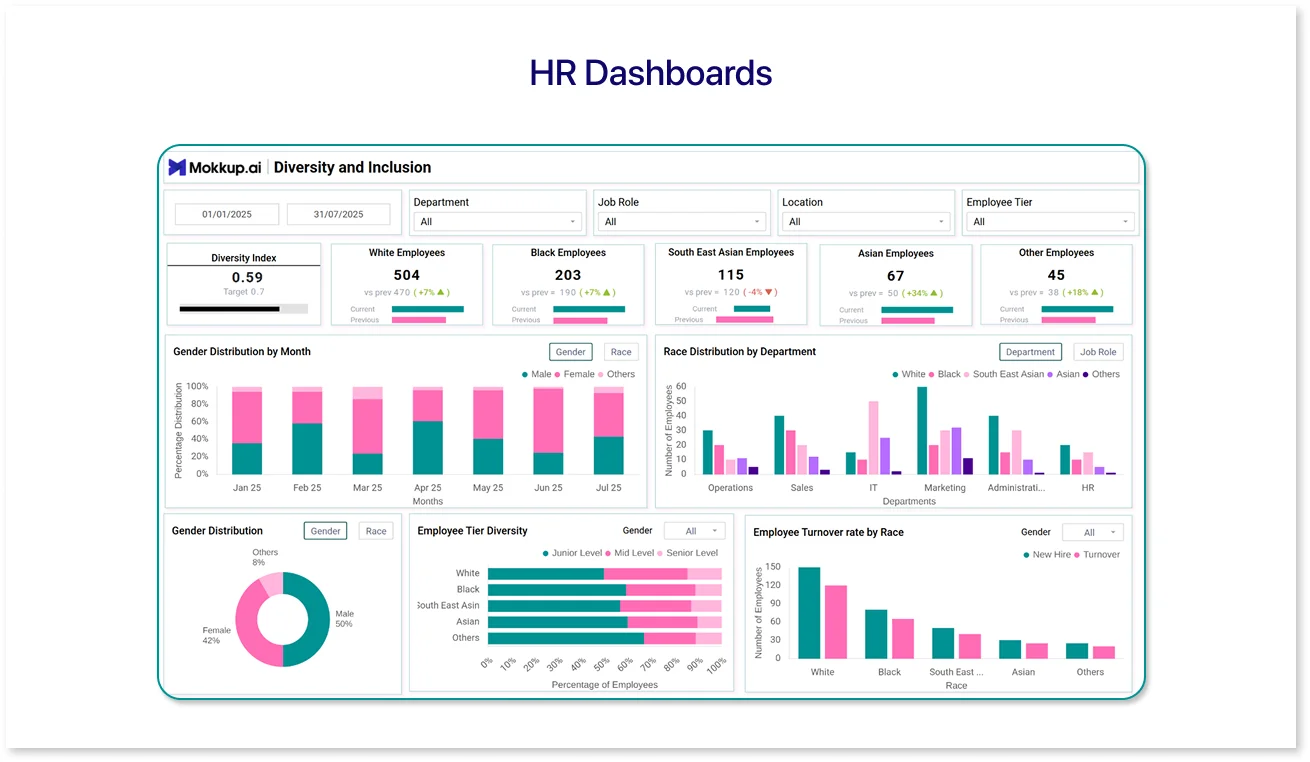This screenshot has height=762, width=1310.
Task: Click the Black Employees card value 203
Action: (568, 275)
